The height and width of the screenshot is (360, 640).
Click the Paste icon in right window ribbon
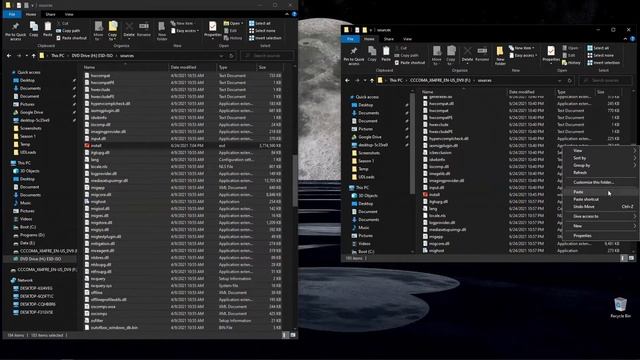point(386,54)
